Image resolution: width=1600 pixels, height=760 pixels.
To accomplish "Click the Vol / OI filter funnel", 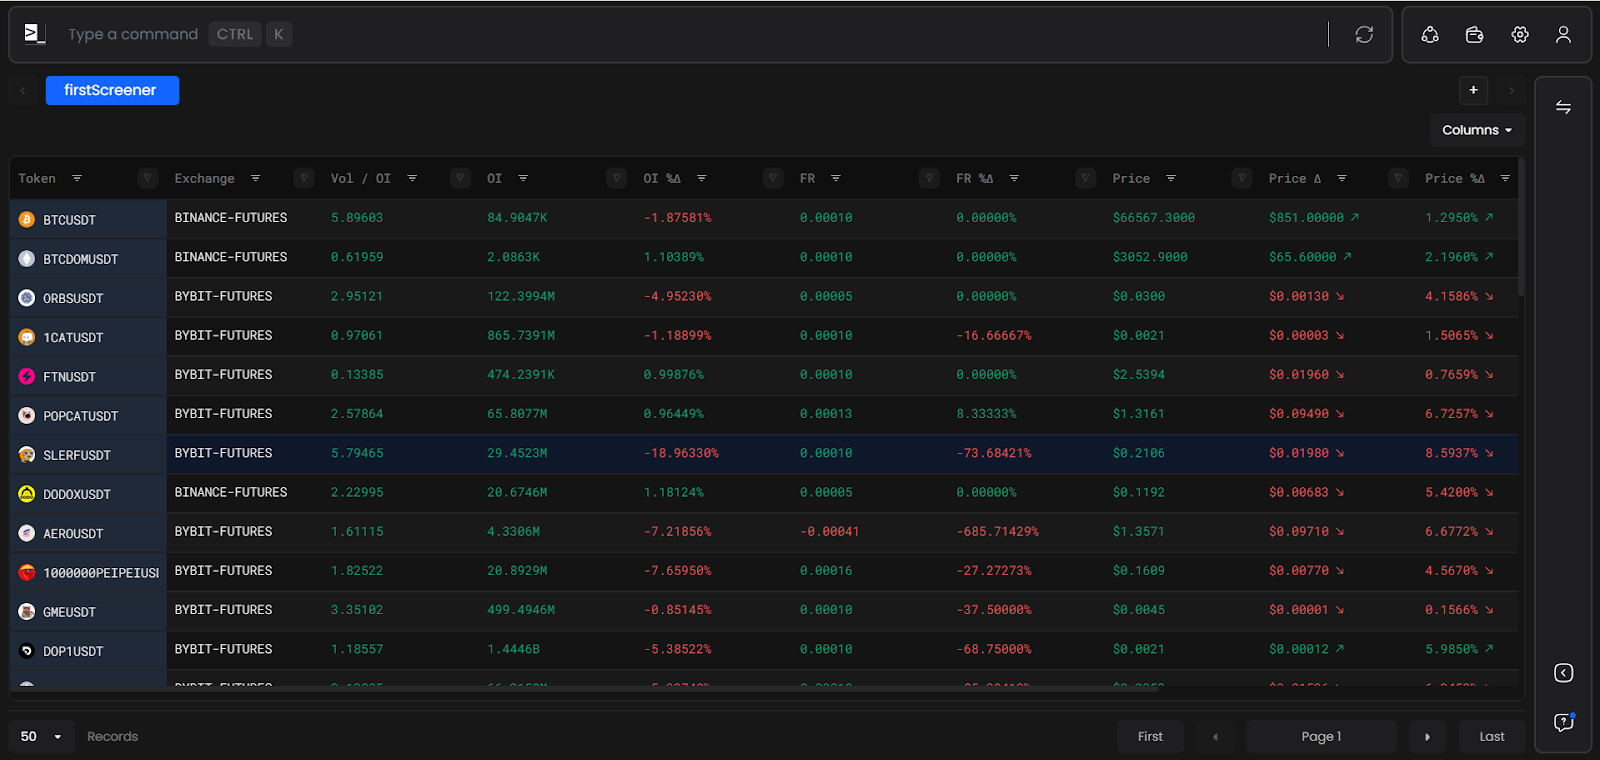I will [x=460, y=178].
